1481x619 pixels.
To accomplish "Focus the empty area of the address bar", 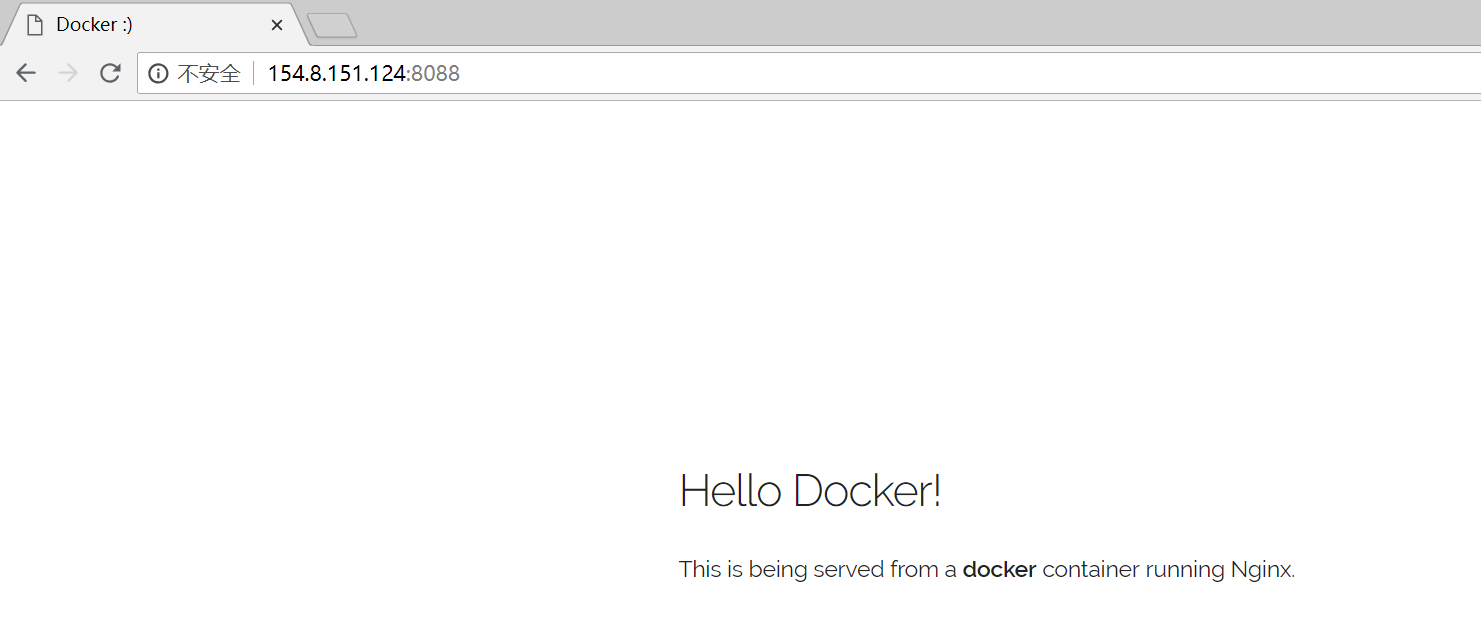I will pyautogui.click(x=900, y=73).
